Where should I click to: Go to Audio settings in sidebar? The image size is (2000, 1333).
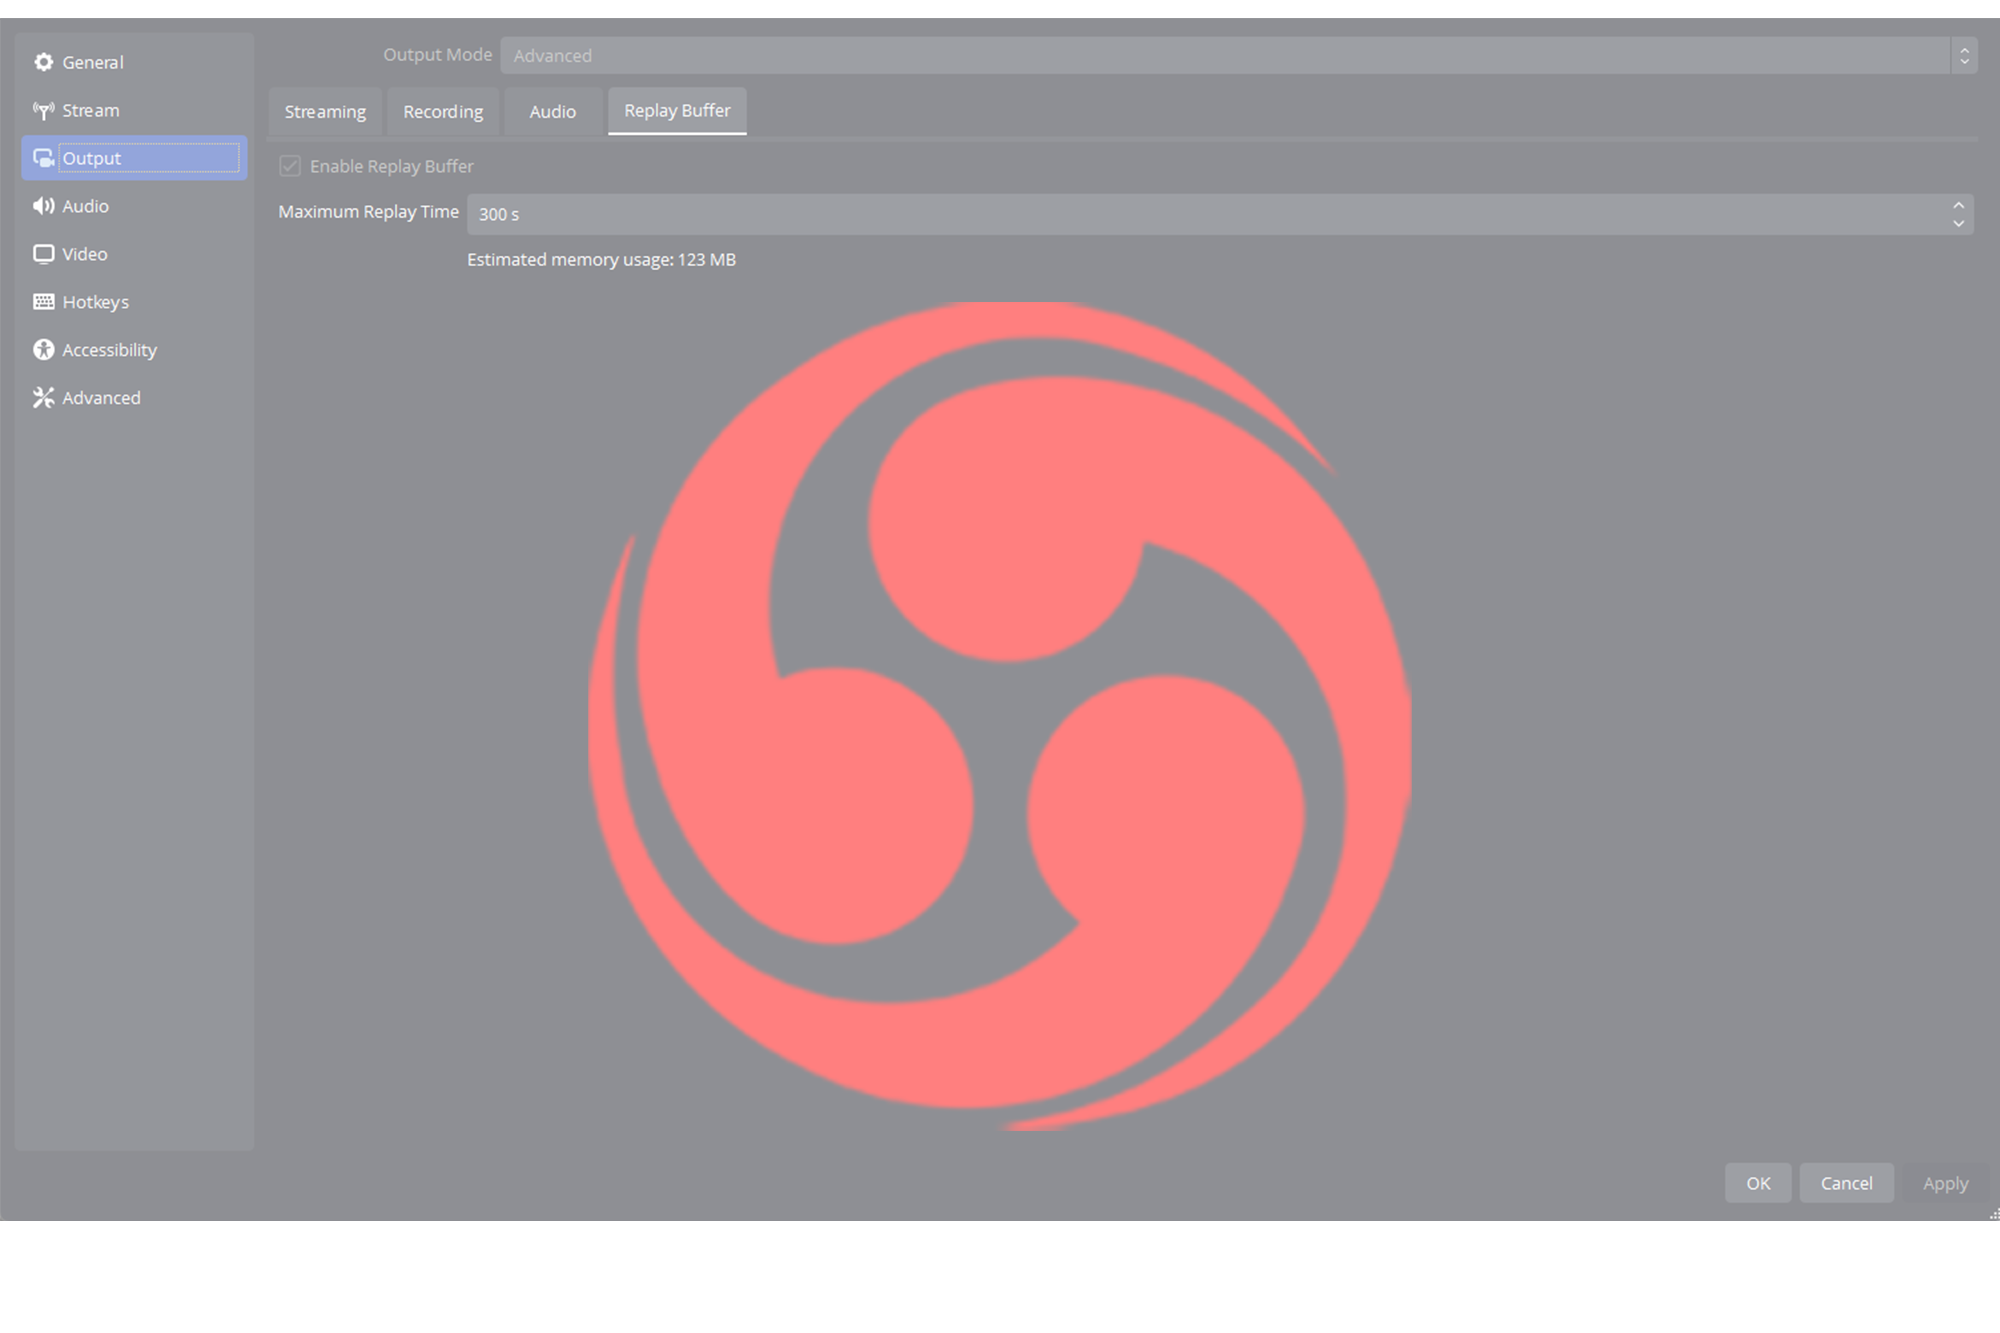[x=134, y=206]
